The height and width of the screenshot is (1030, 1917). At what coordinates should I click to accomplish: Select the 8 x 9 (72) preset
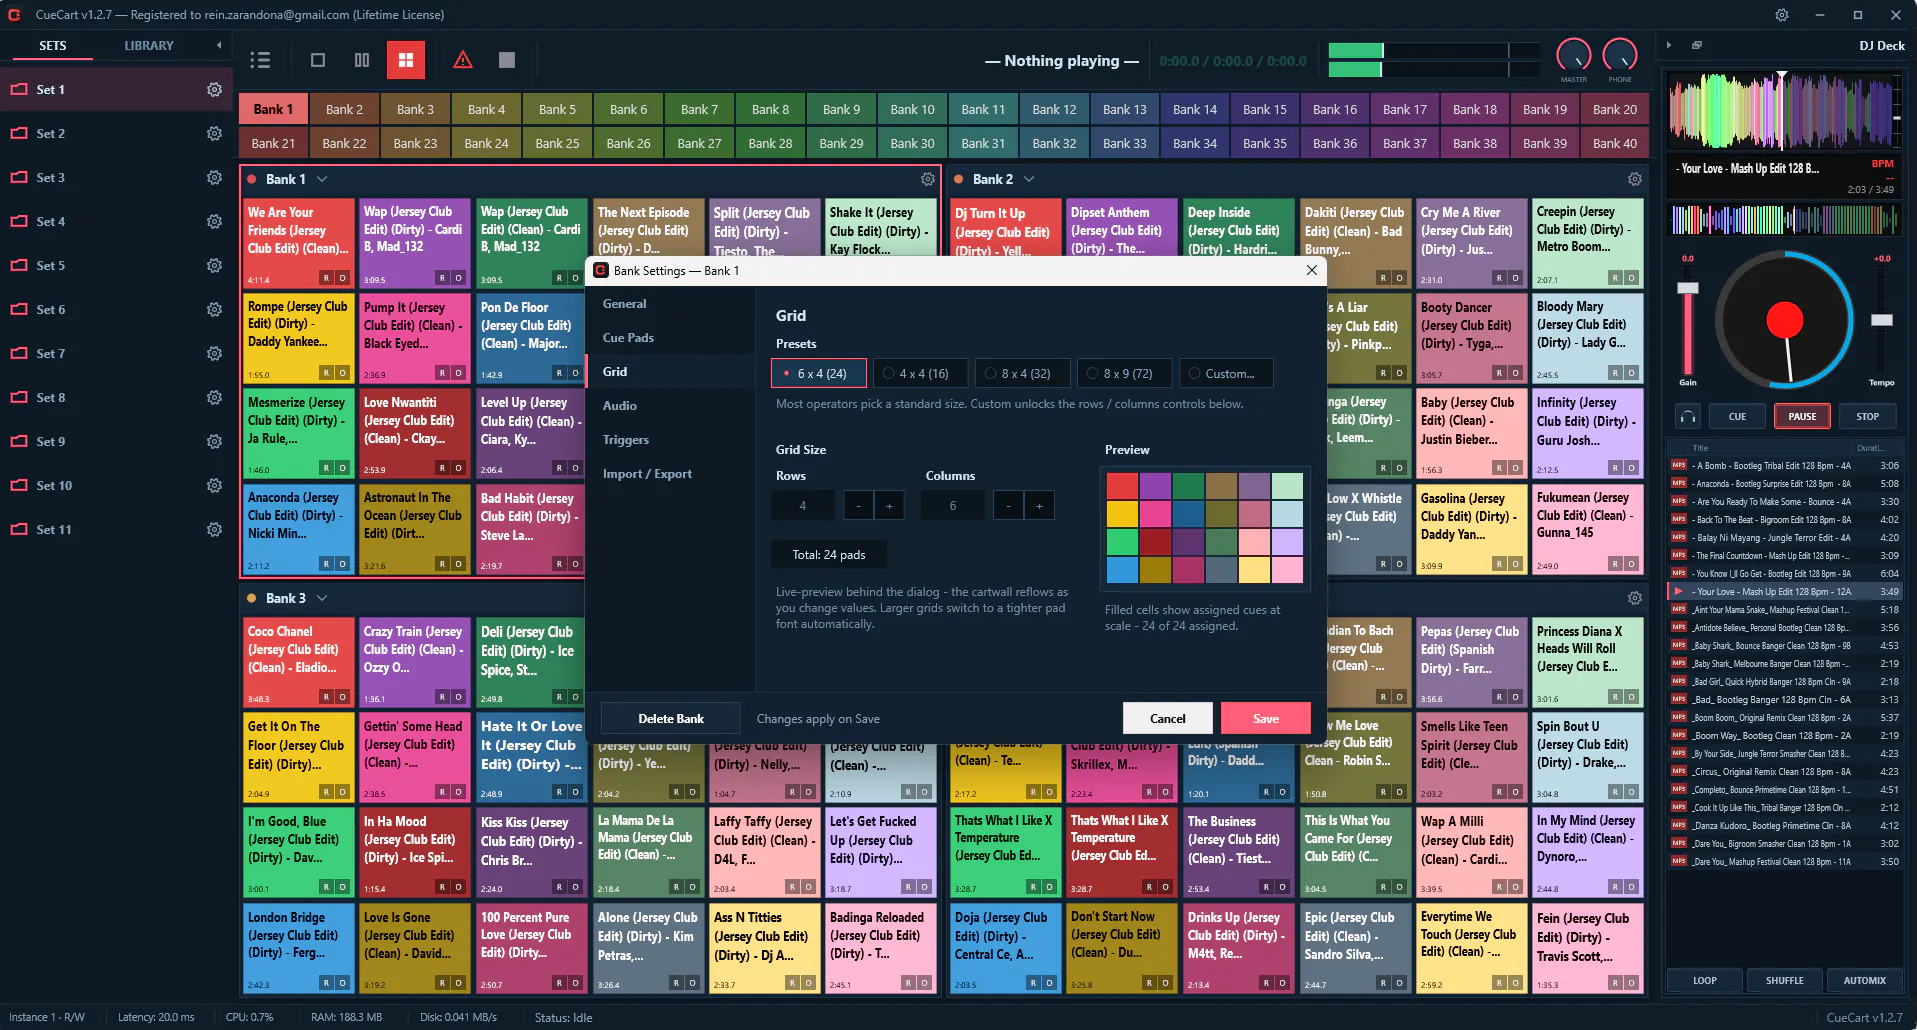(x=1126, y=374)
